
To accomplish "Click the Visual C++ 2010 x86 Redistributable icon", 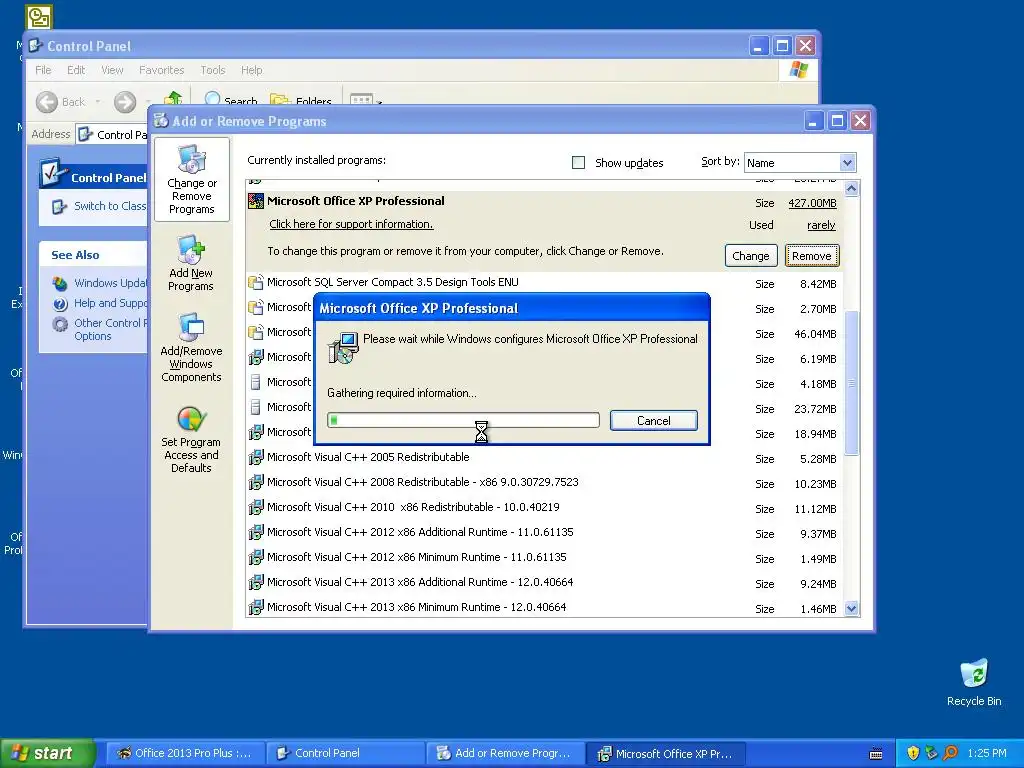I will pos(256,507).
